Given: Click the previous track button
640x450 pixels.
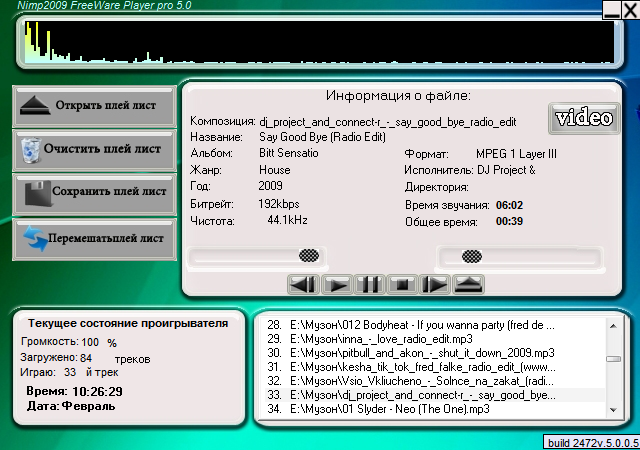Looking at the screenshot, I should click(x=303, y=284).
